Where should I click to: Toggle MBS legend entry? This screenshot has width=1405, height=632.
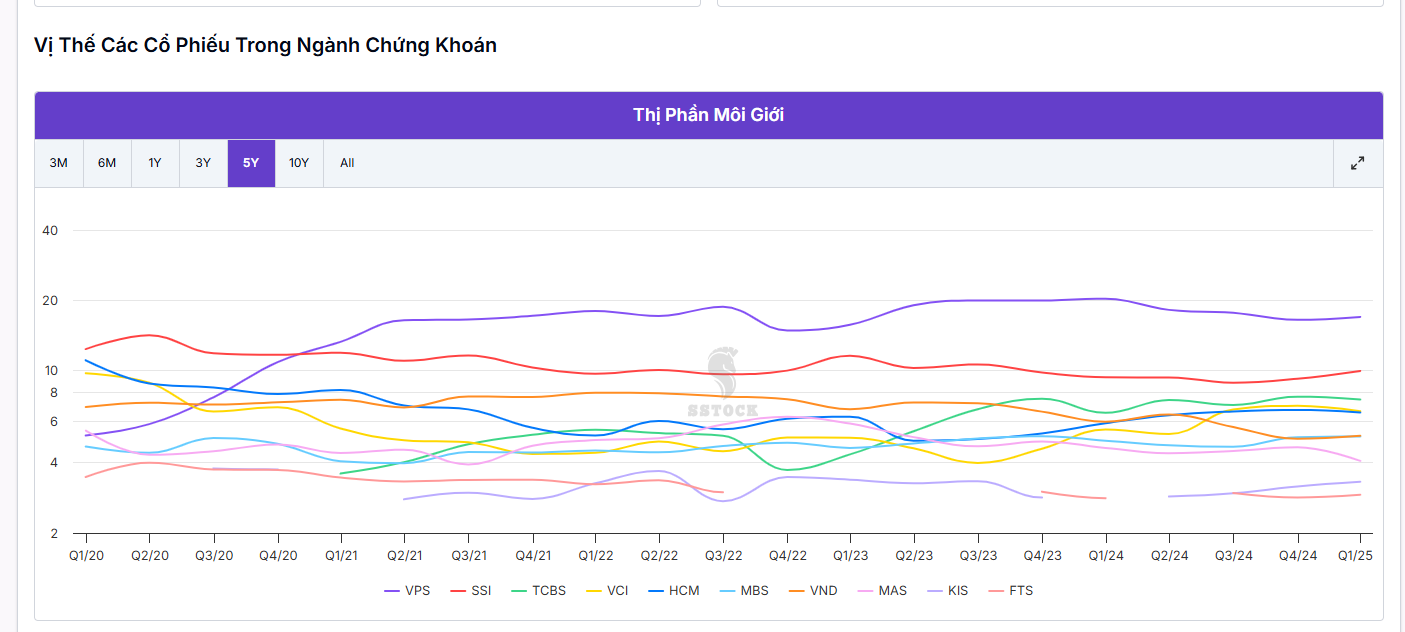(744, 591)
